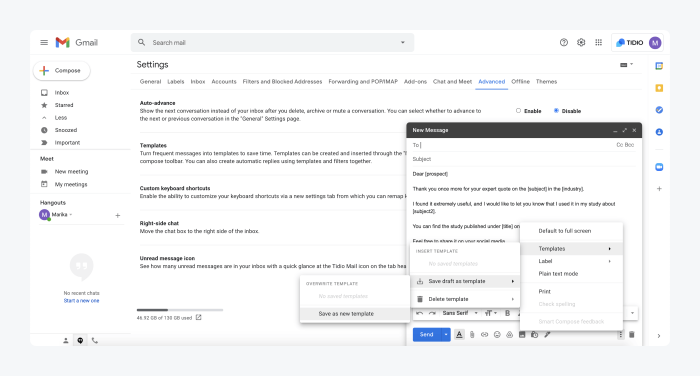Image resolution: width=700 pixels, height=376 pixels.
Task: Open the Inbox folder
Action: [x=62, y=92]
